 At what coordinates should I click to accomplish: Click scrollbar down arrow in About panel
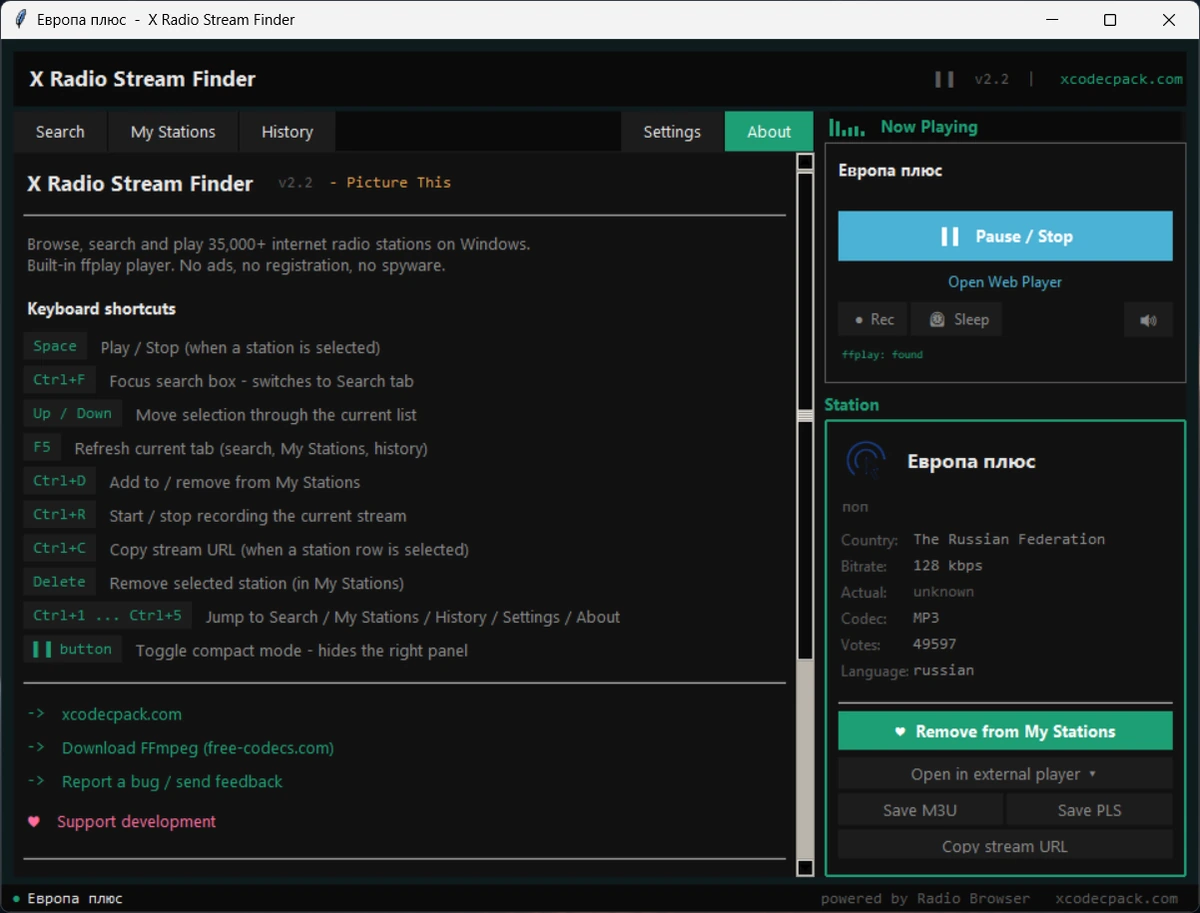[805, 868]
